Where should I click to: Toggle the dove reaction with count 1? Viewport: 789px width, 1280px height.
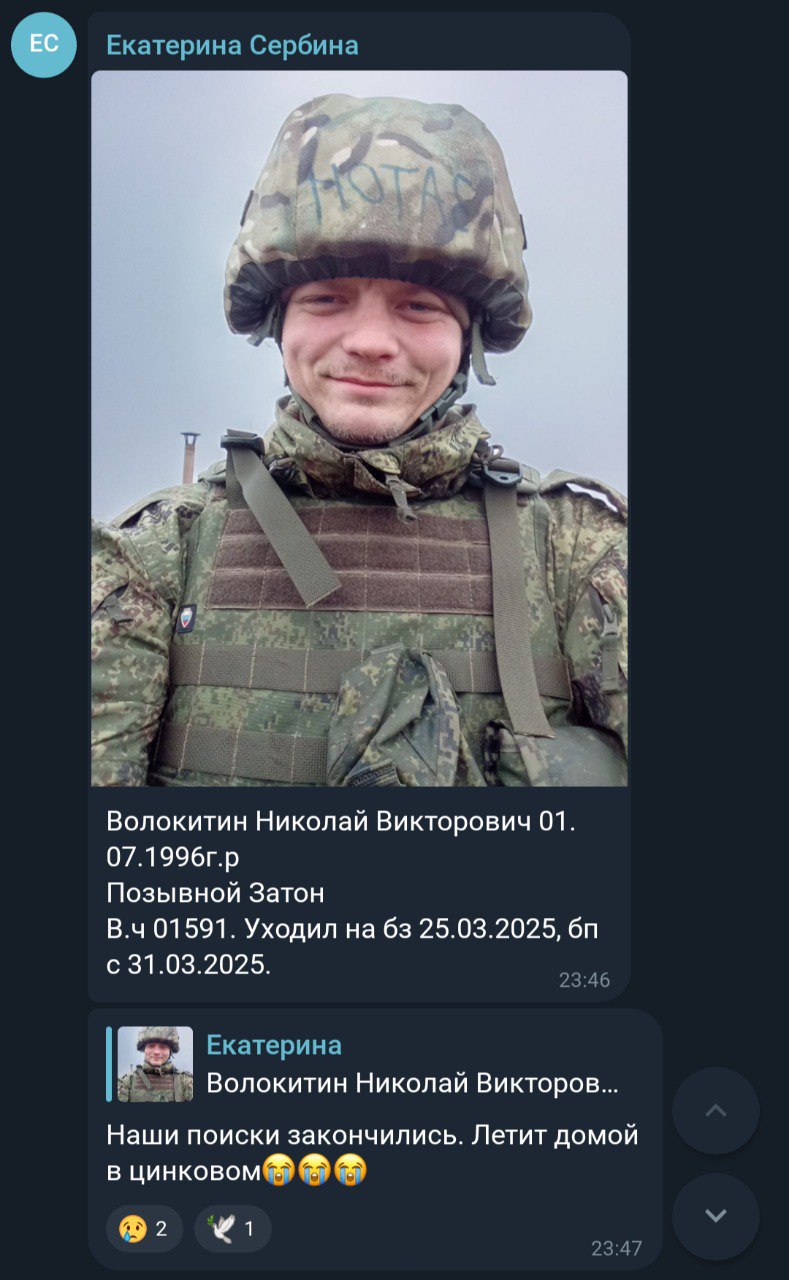click(232, 1228)
